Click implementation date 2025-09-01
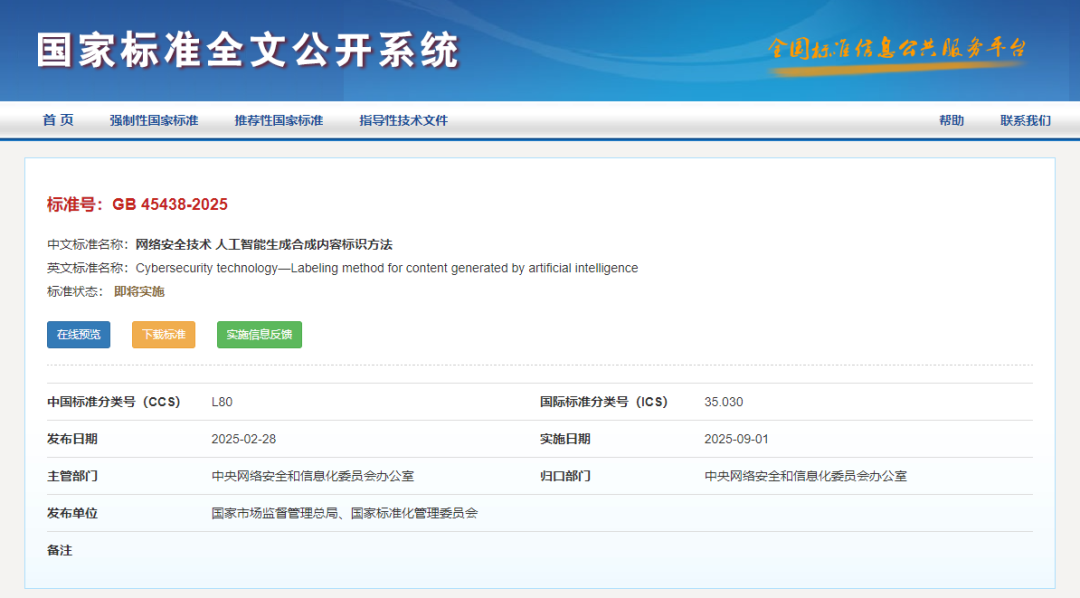The height and width of the screenshot is (598, 1080). click(x=736, y=439)
